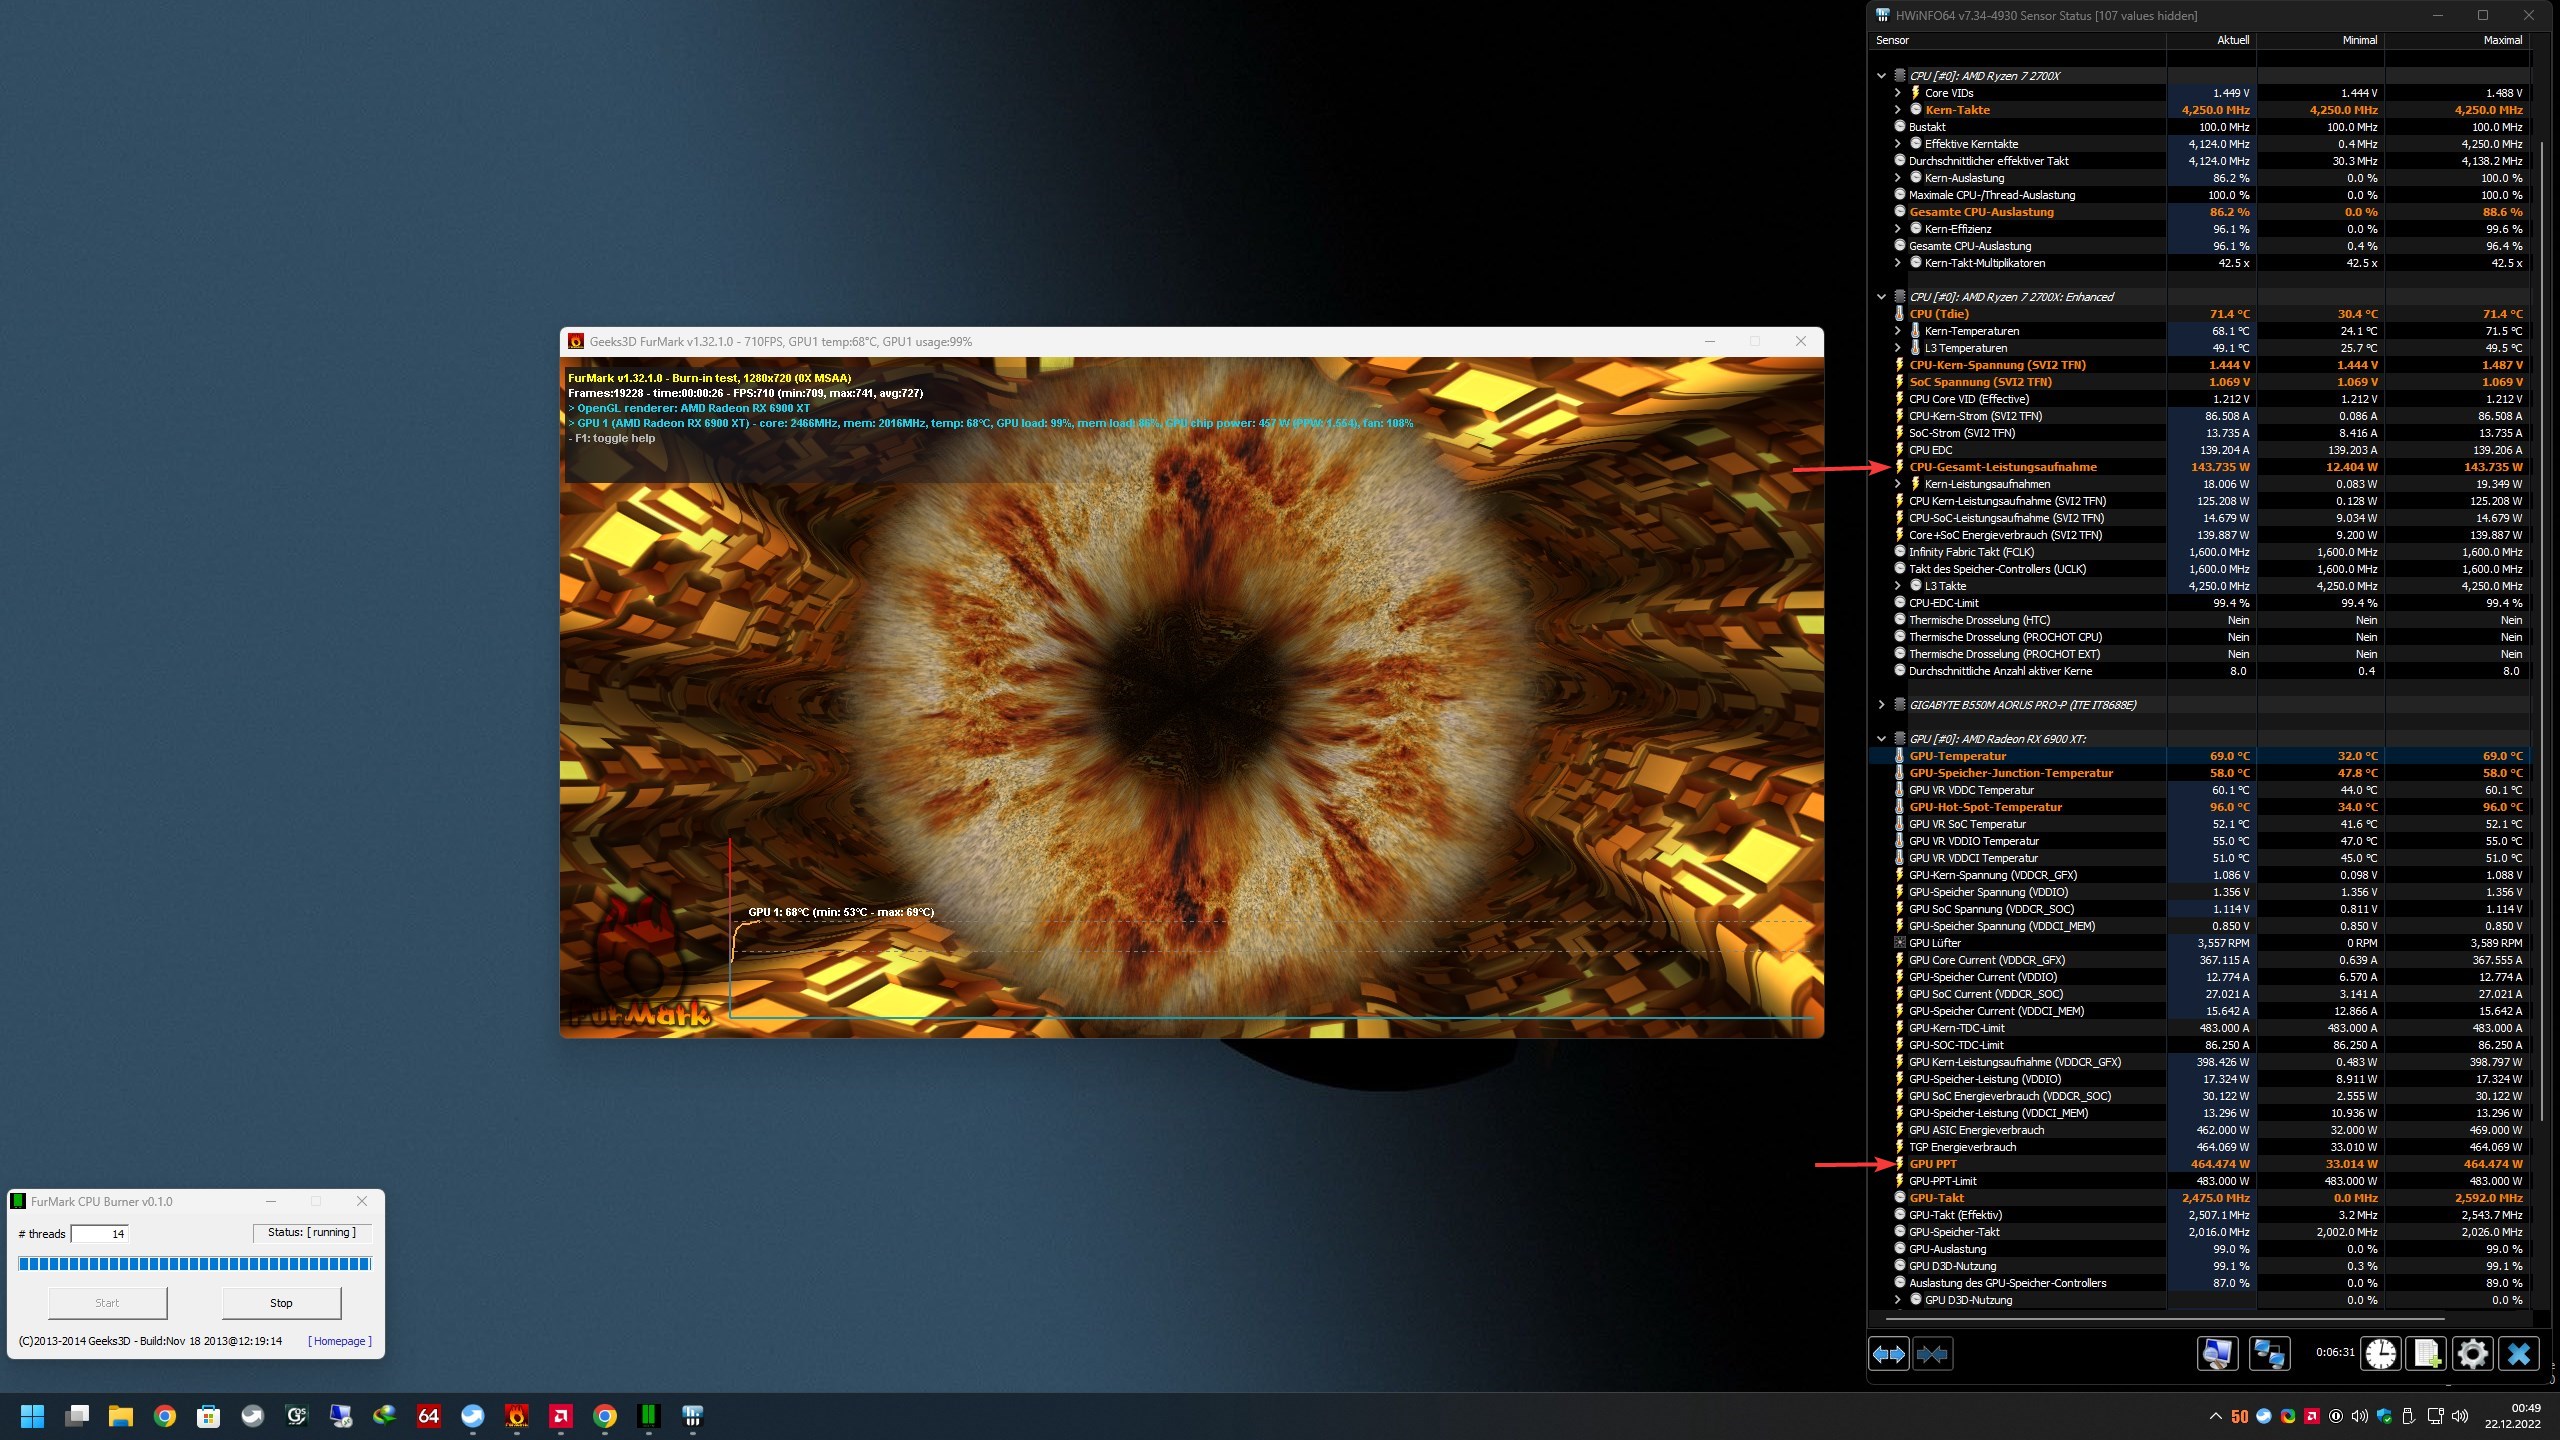Image resolution: width=2560 pixels, height=1440 pixels.
Task: Click the AIDA64 taskbar icon
Action: [x=428, y=1416]
